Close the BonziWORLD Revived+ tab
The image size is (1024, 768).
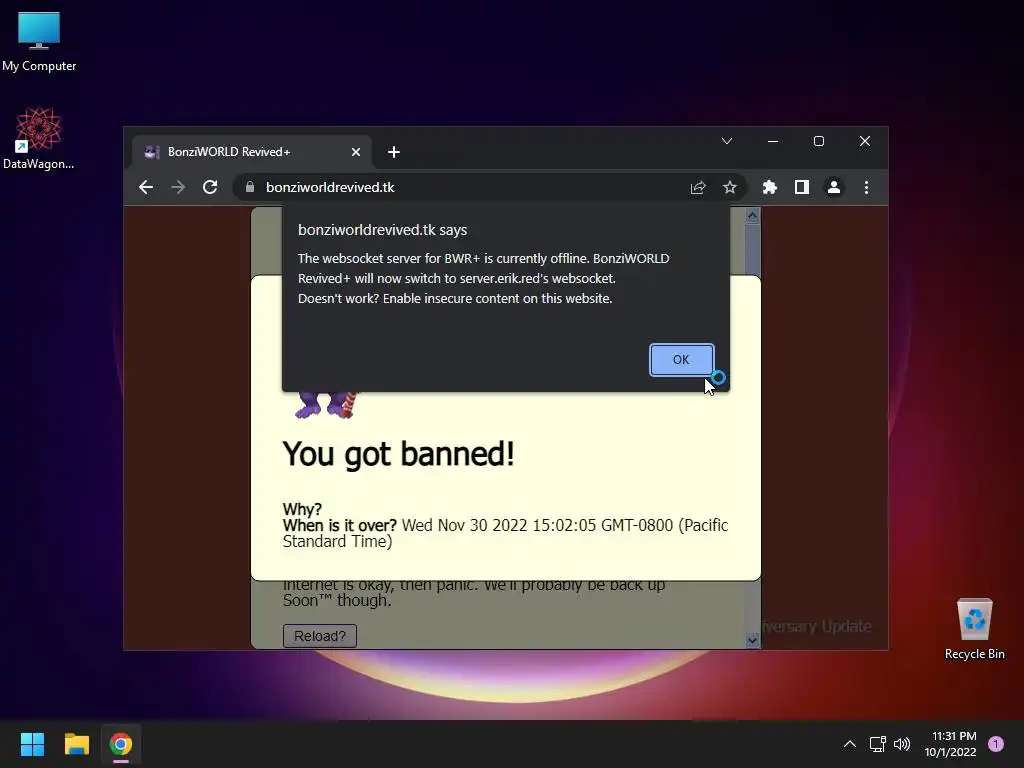pyautogui.click(x=356, y=152)
